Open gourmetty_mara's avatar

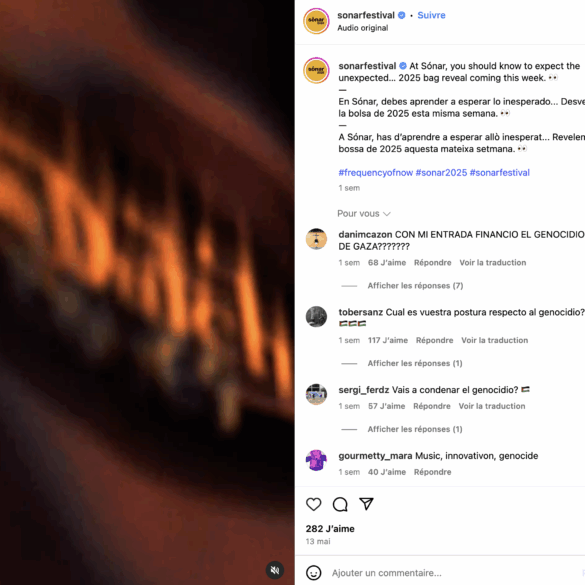[x=316, y=460]
